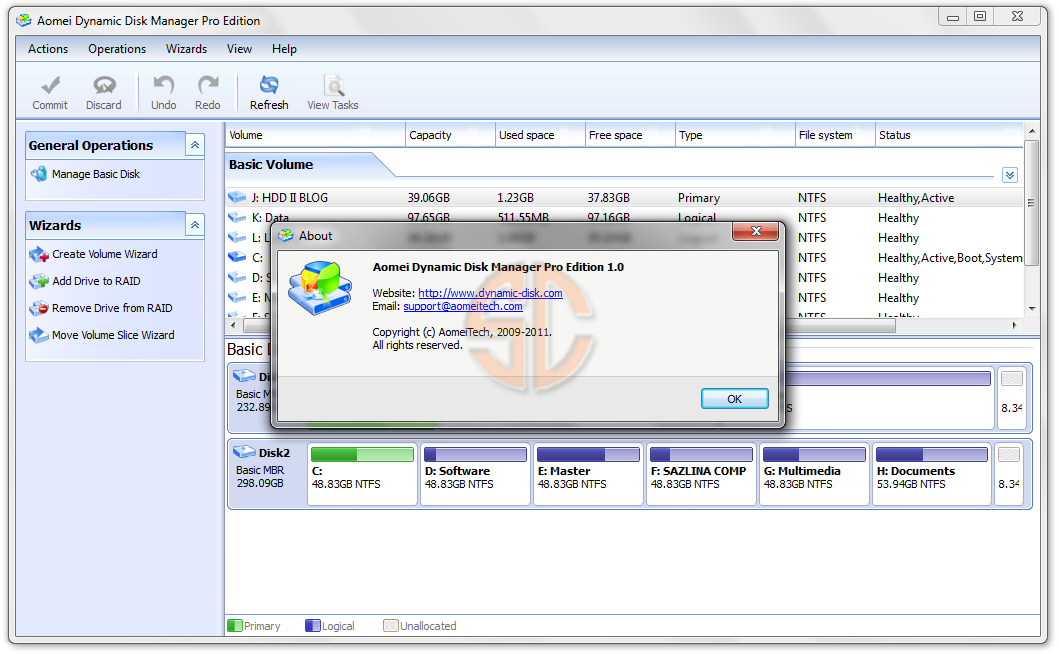Viewport: 1059px width, 654px height.
Task: Collapse the Wizards panel
Action: coord(195,225)
